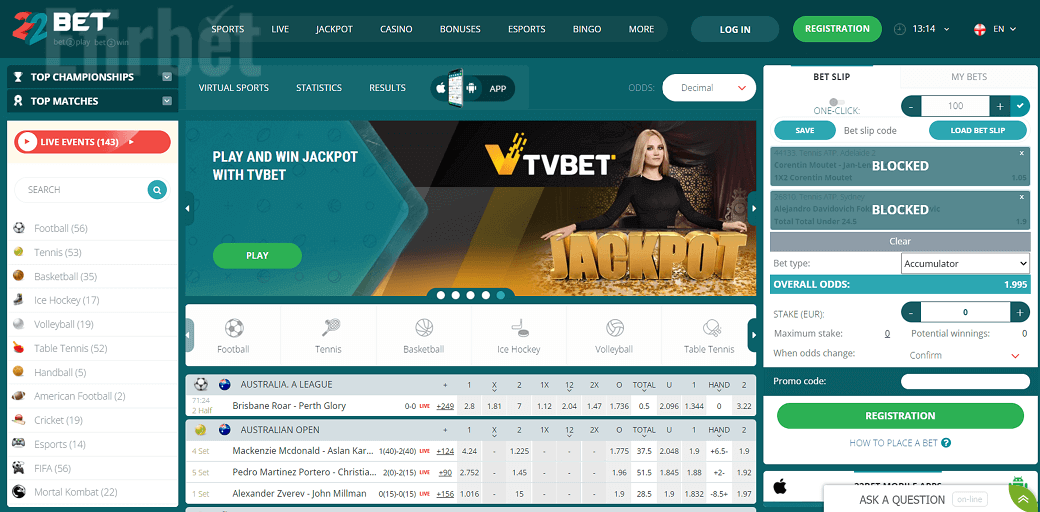Increase the stake with the plus button
The image size is (1040, 512).
[x=1019, y=312]
